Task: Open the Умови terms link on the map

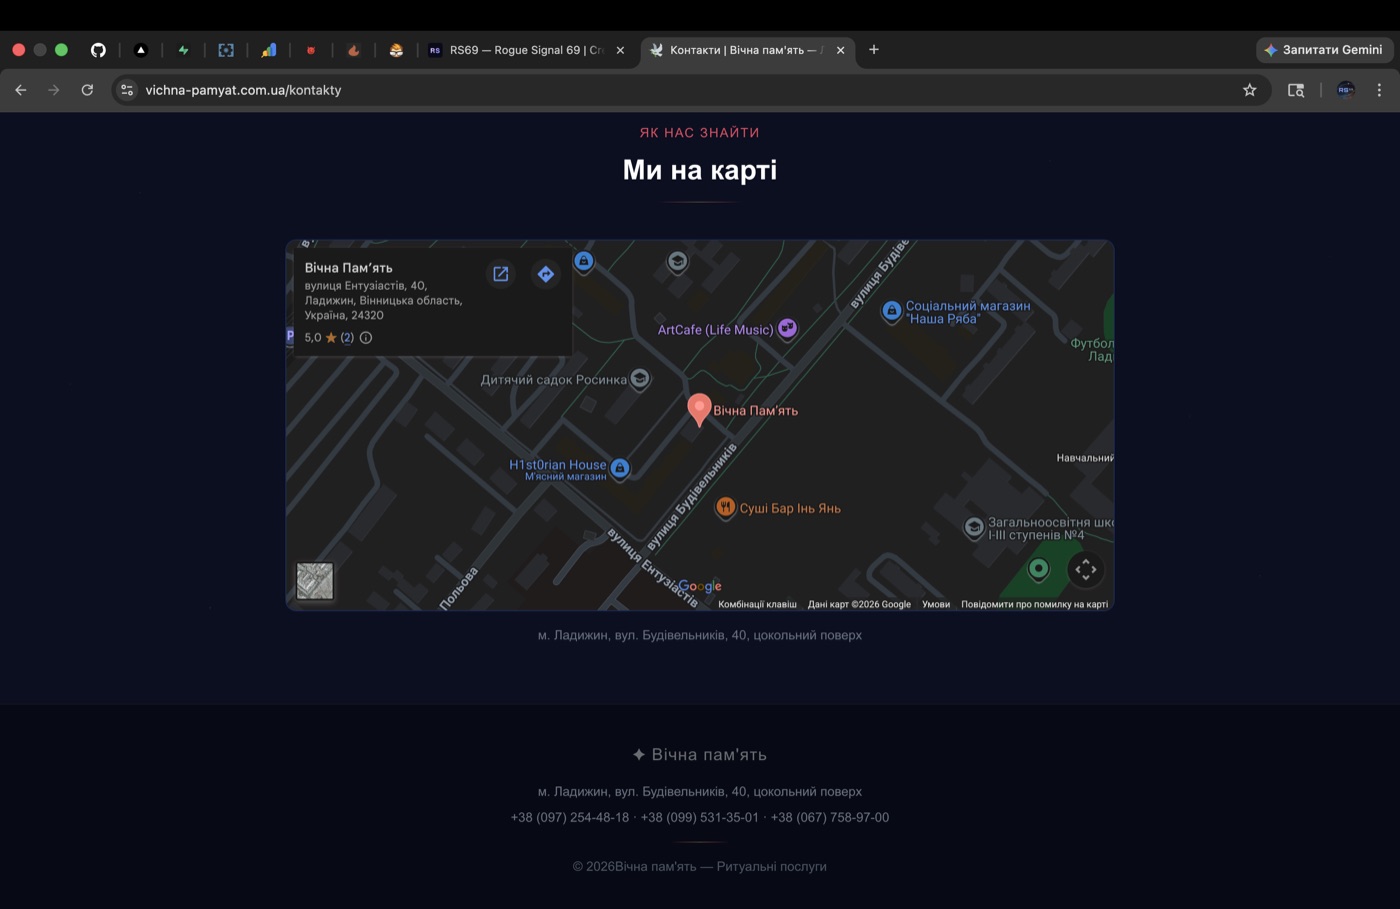Action: tap(936, 604)
